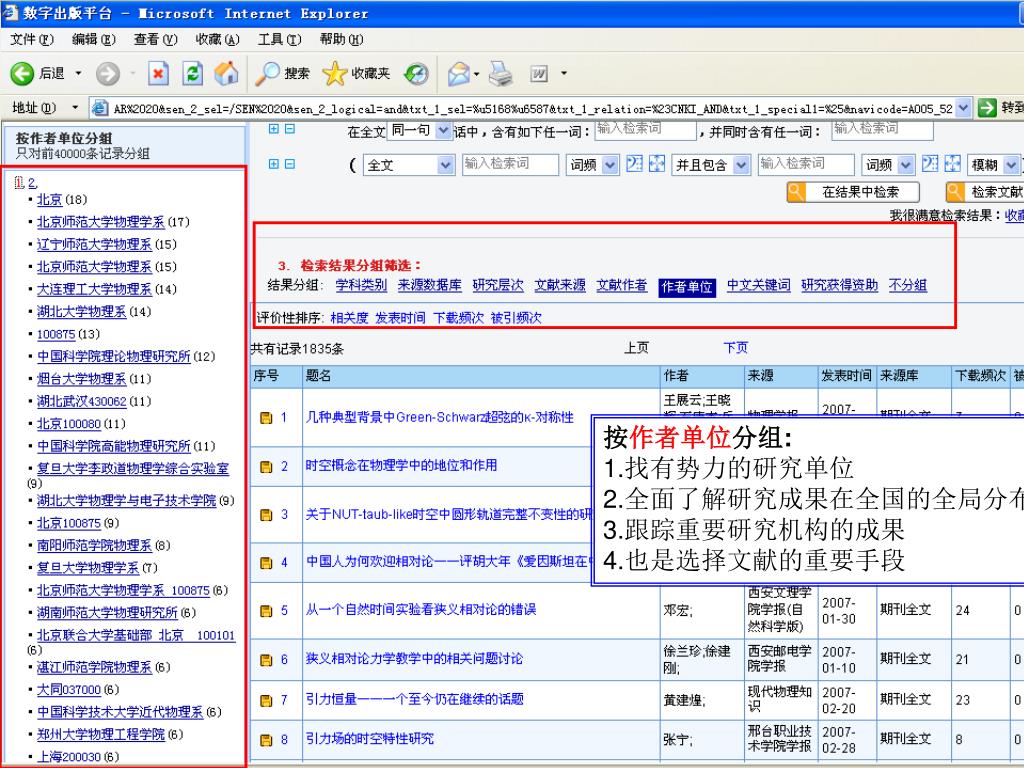Open the History toolbar icon

(x=416, y=73)
